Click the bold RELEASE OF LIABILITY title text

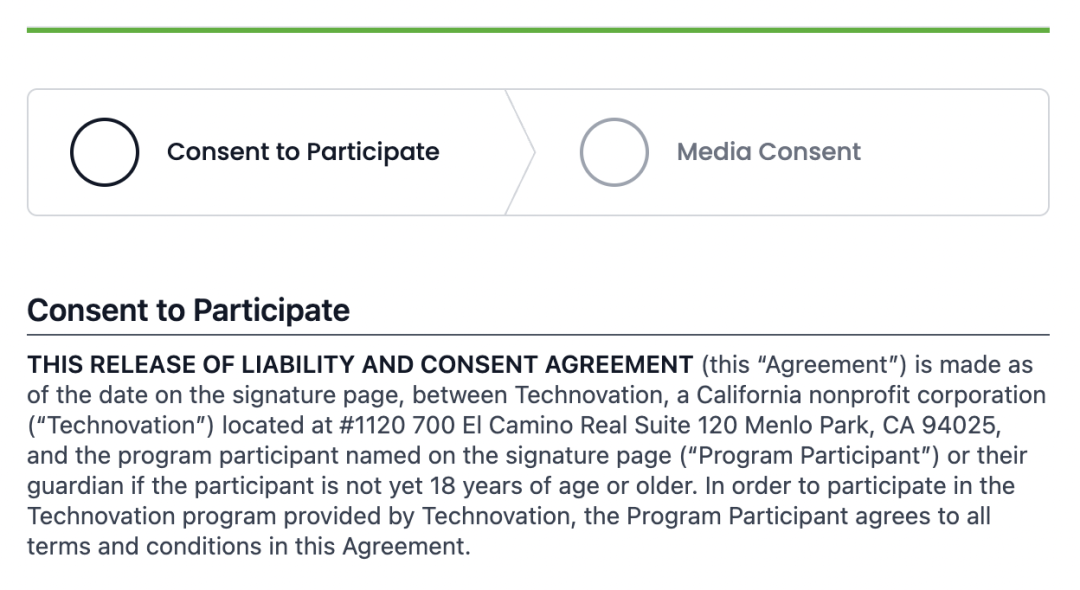click(x=360, y=365)
